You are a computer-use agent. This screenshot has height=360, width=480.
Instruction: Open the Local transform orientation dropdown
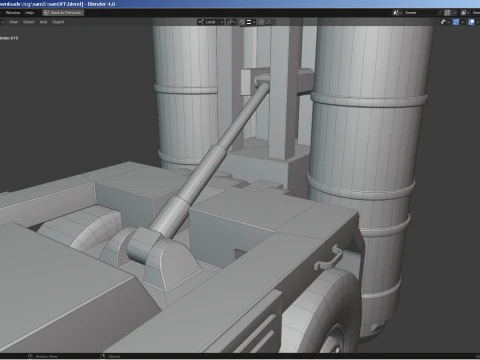(210, 22)
